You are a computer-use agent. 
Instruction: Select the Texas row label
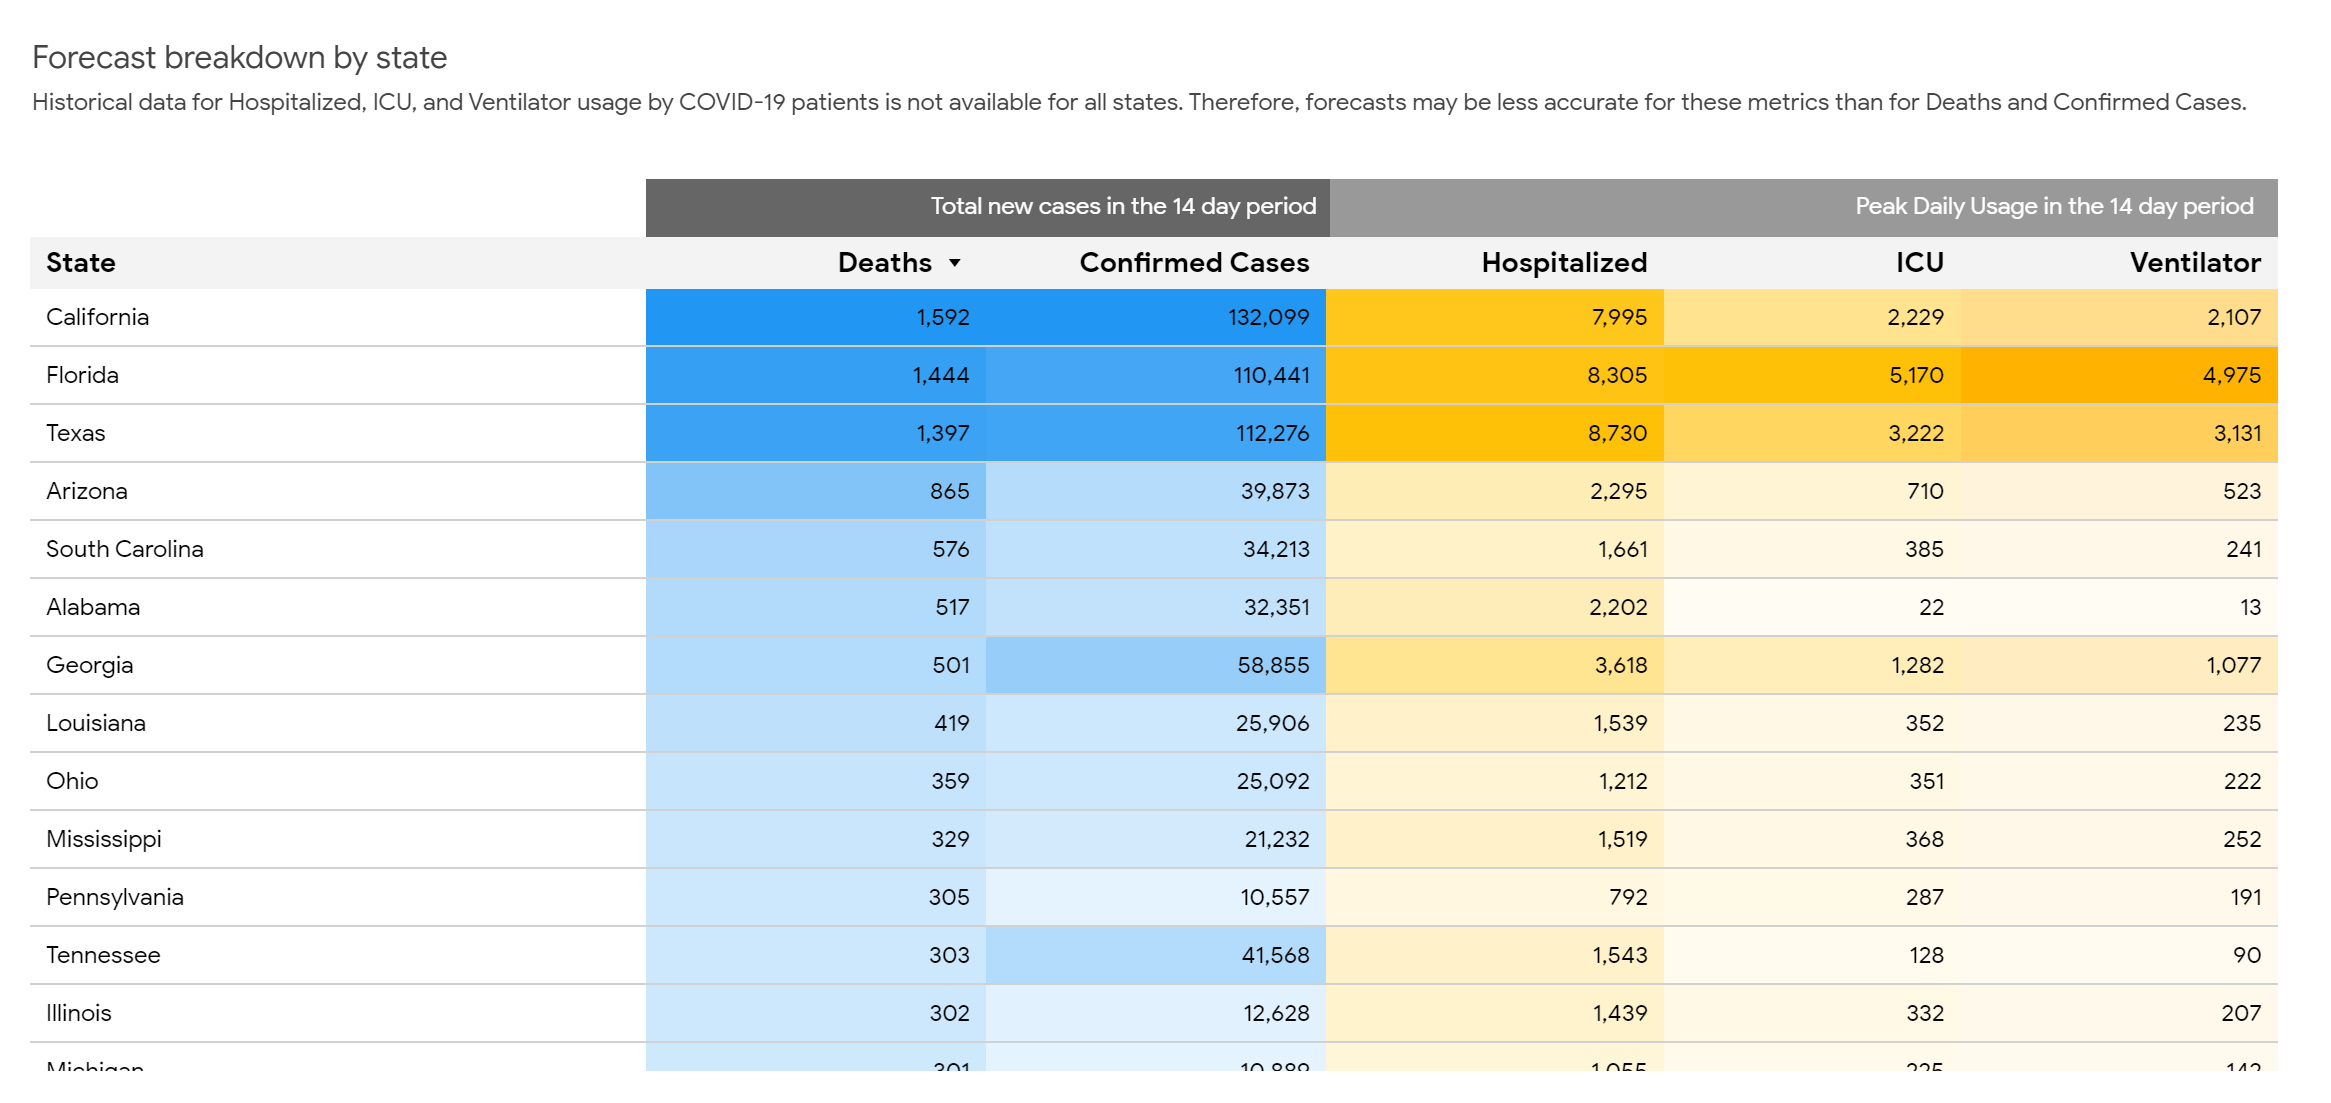pos(76,433)
